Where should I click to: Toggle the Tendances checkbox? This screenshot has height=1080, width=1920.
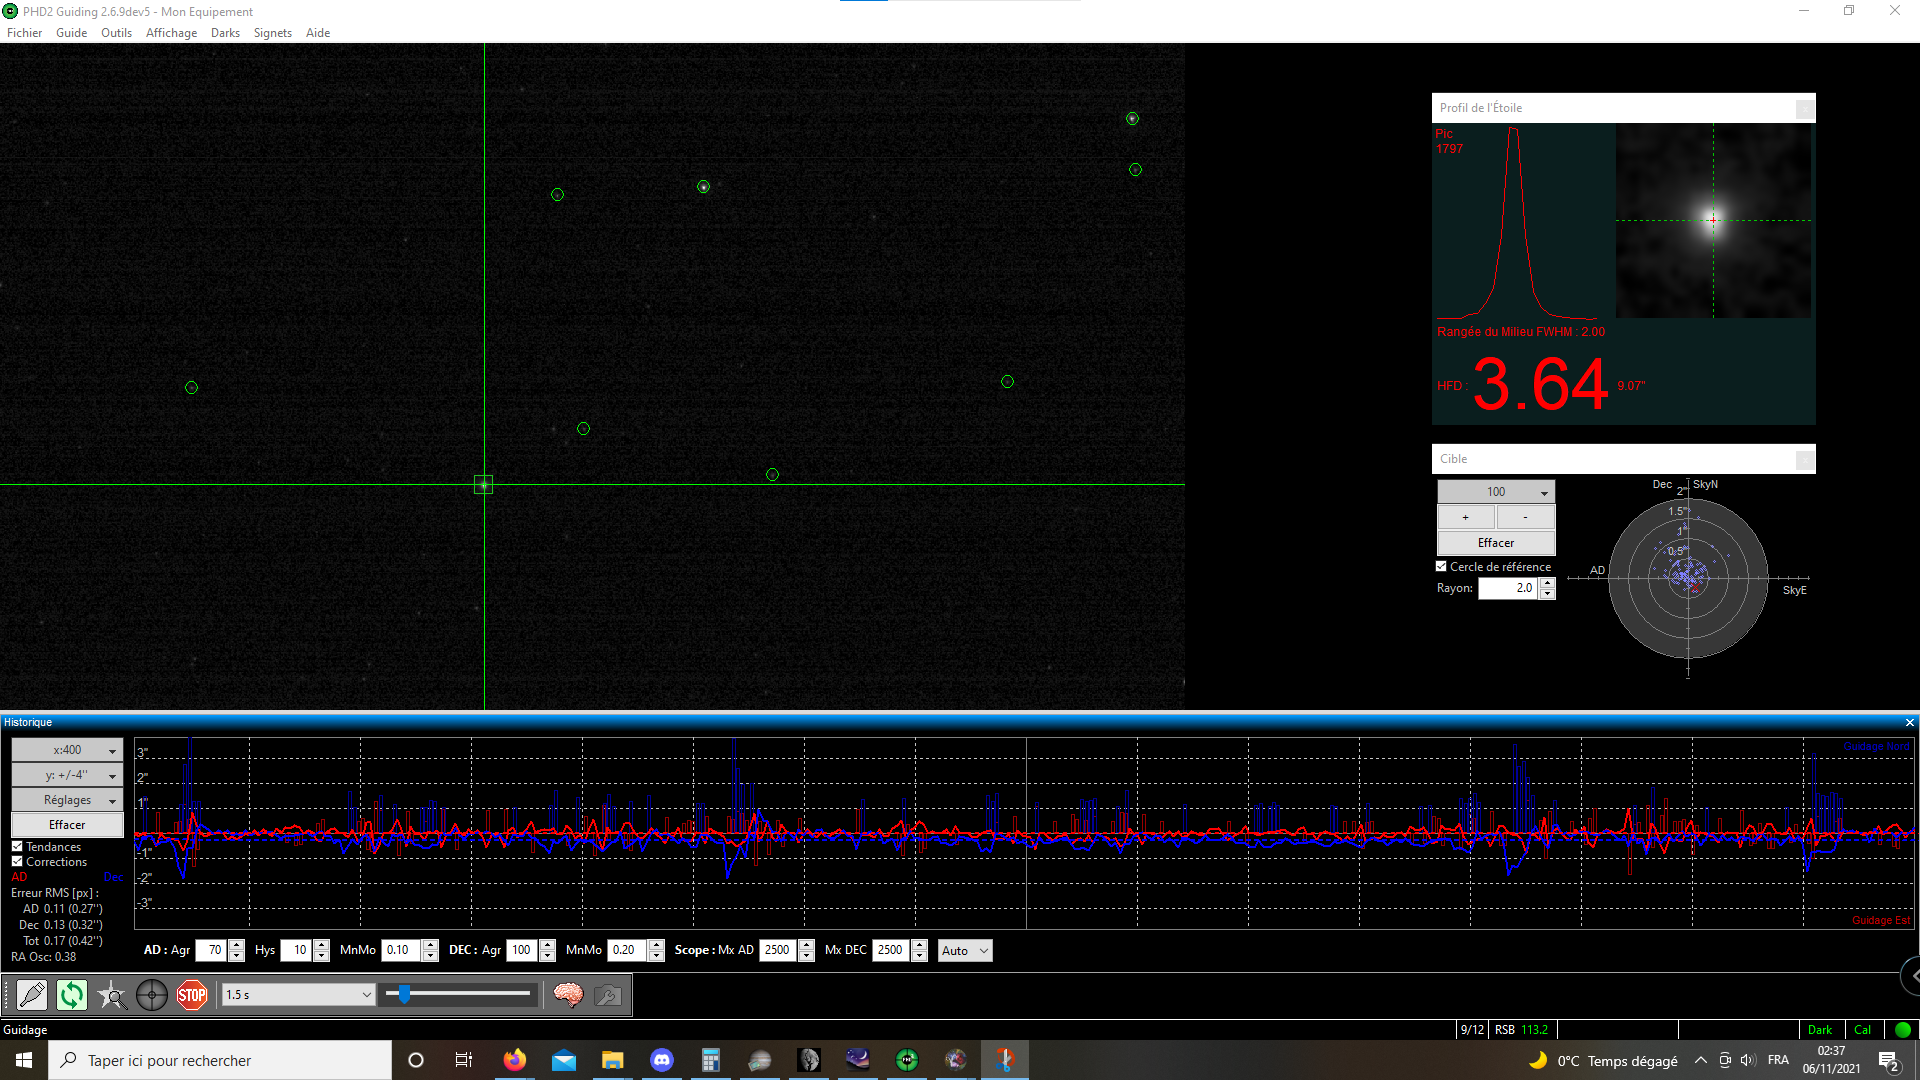(x=17, y=847)
